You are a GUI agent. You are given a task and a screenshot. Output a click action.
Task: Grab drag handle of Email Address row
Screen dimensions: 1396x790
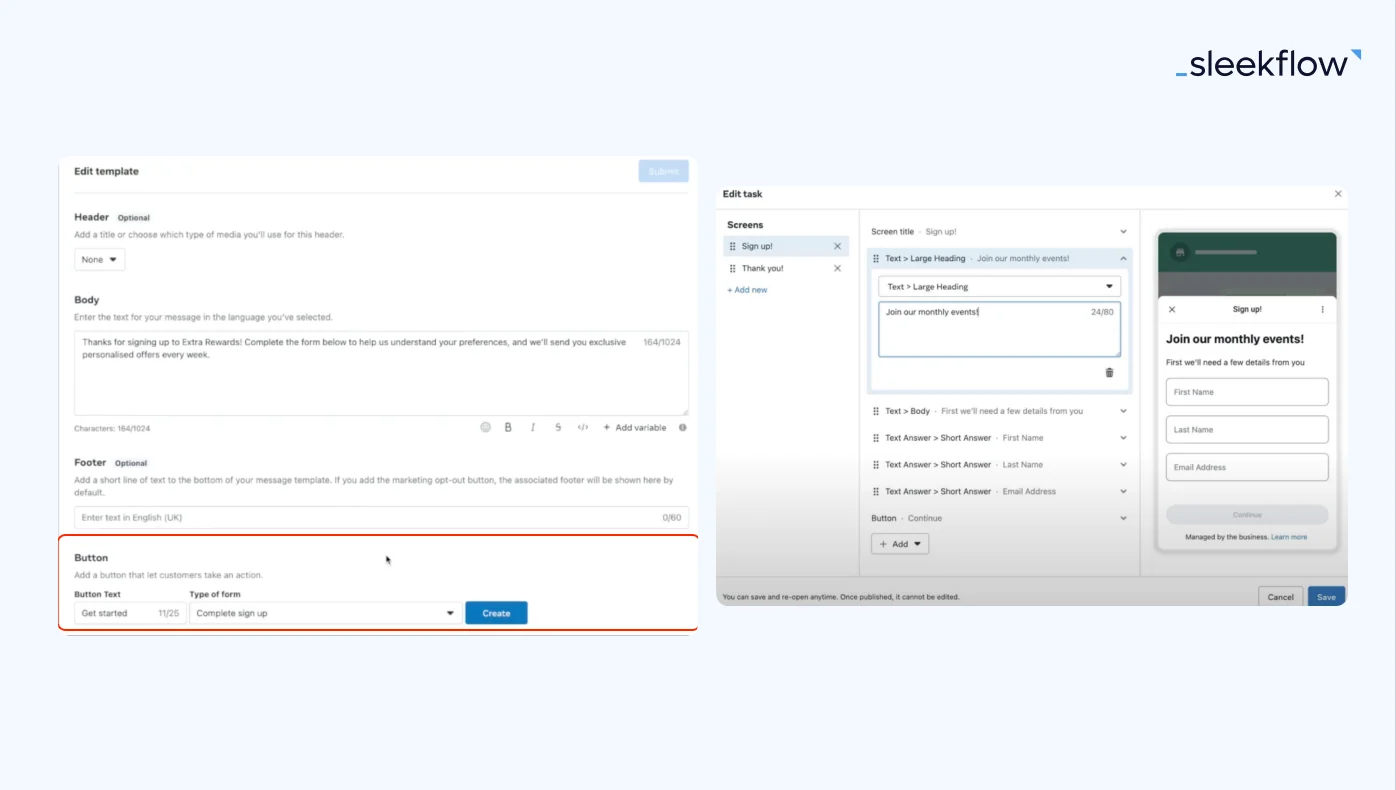pos(876,492)
